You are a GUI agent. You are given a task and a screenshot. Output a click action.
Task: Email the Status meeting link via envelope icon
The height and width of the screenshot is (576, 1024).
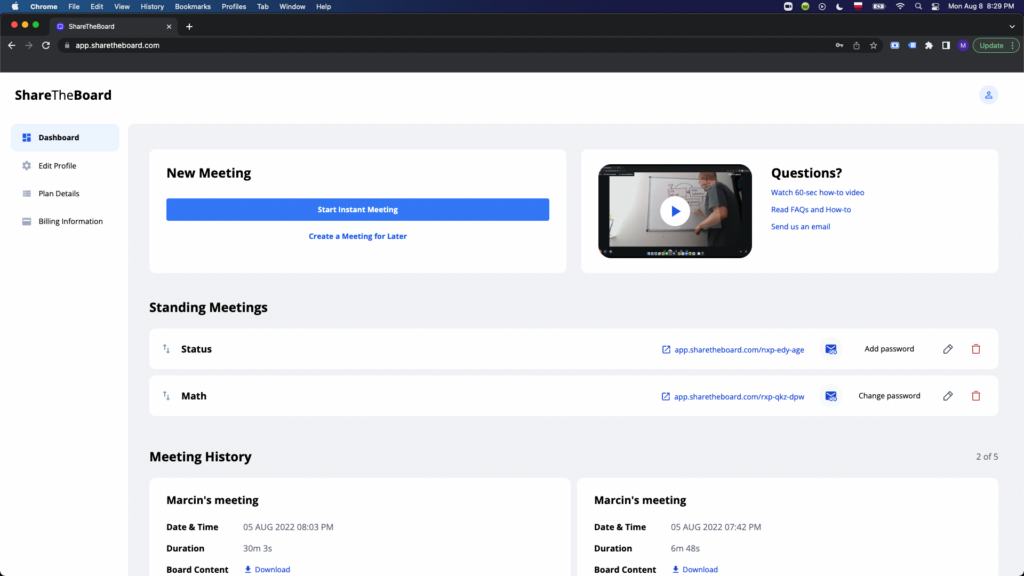point(831,349)
